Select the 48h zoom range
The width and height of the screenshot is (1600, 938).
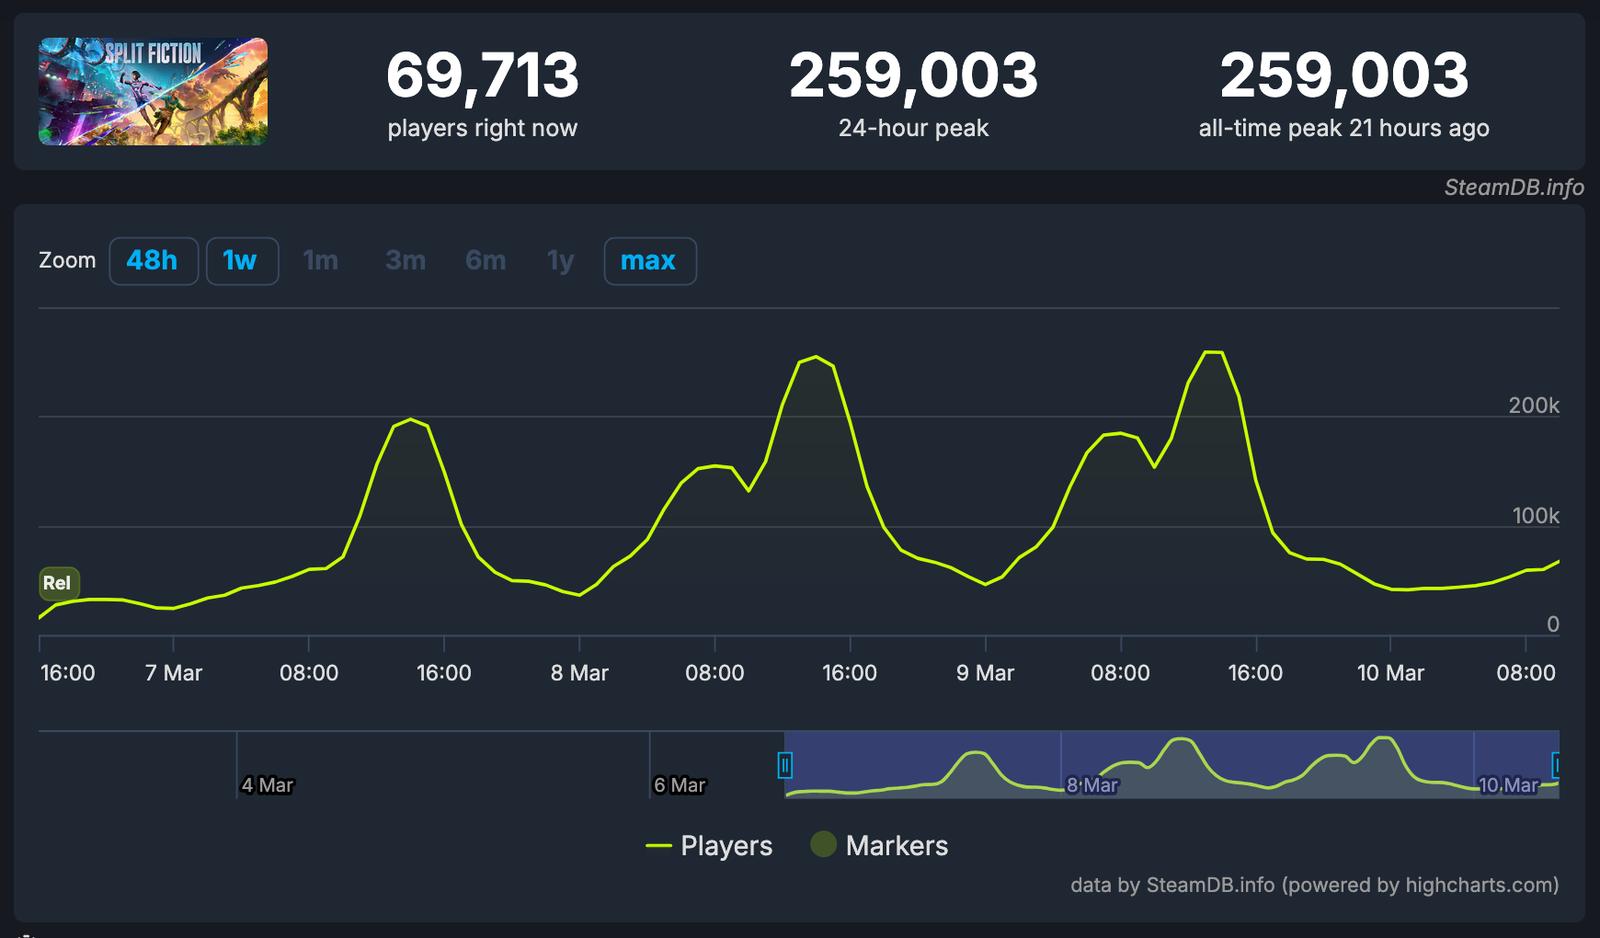(x=153, y=261)
